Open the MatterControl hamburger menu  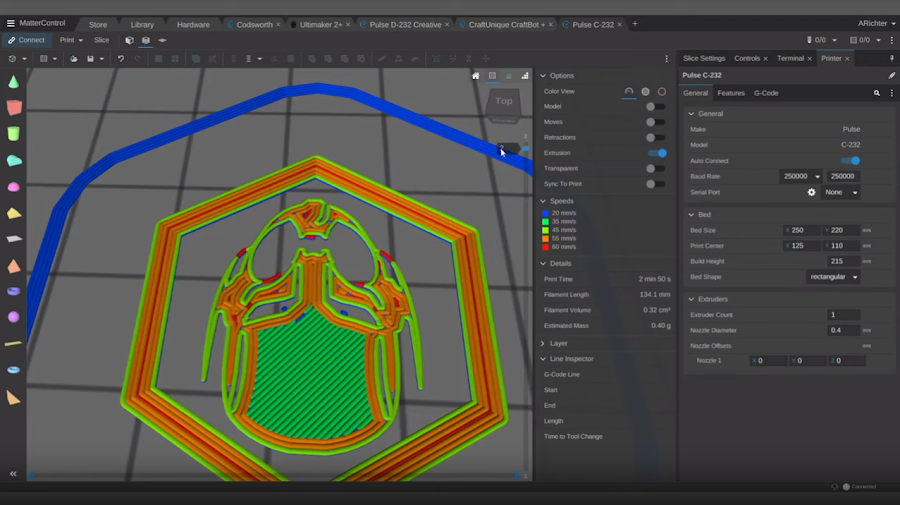coord(10,23)
